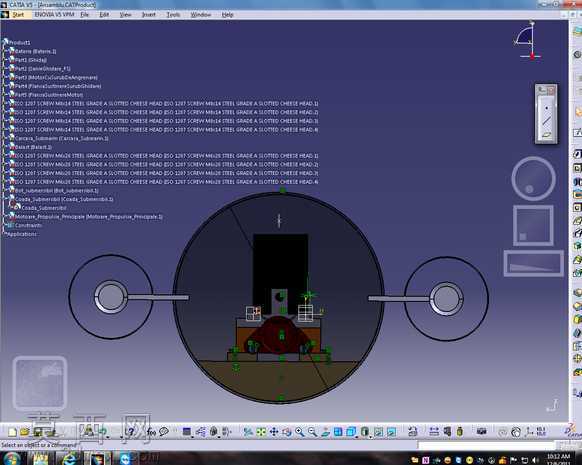Select the Product1 root node
Image resolution: width=582 pixels, height=465 pixels.
point(19,42)
